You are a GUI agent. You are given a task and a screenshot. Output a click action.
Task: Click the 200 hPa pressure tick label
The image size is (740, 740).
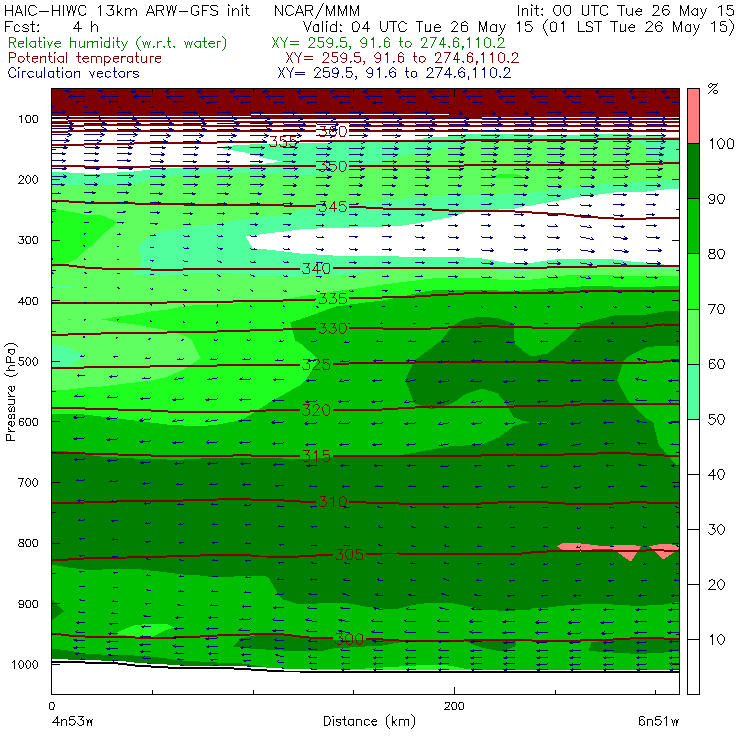click(x=28, y=179)
